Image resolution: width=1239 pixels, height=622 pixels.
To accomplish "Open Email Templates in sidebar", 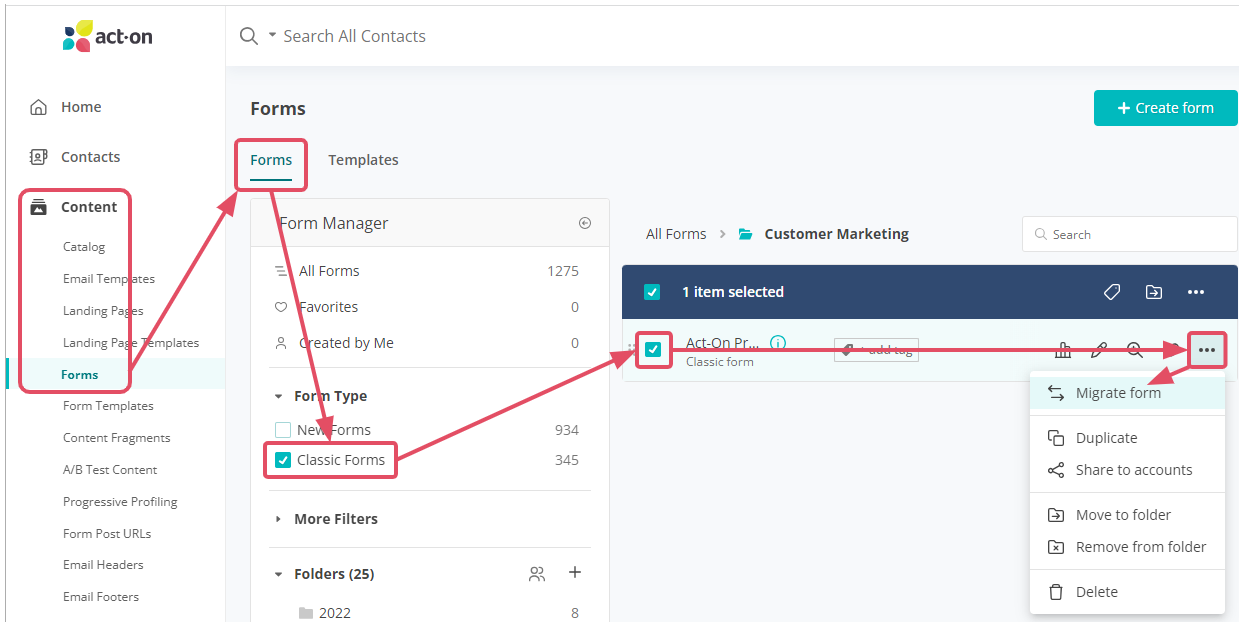I will coord(109,279).
